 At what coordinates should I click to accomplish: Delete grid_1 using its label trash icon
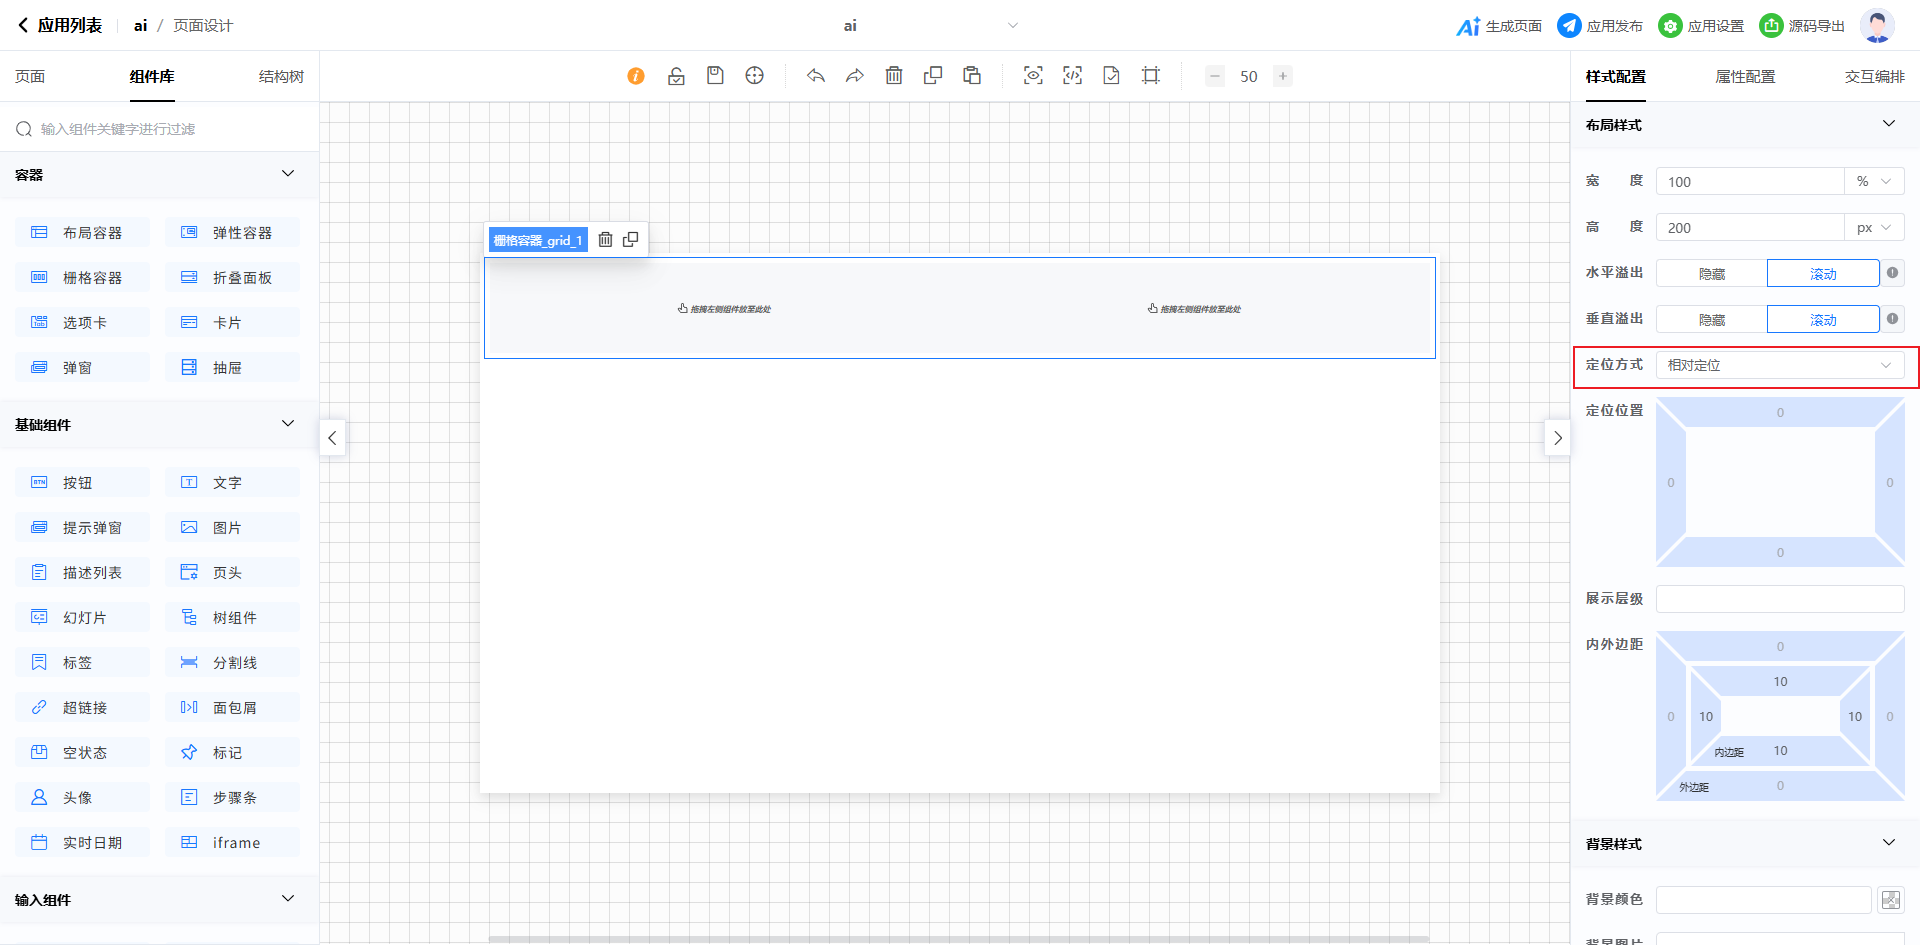click(605, 240)
